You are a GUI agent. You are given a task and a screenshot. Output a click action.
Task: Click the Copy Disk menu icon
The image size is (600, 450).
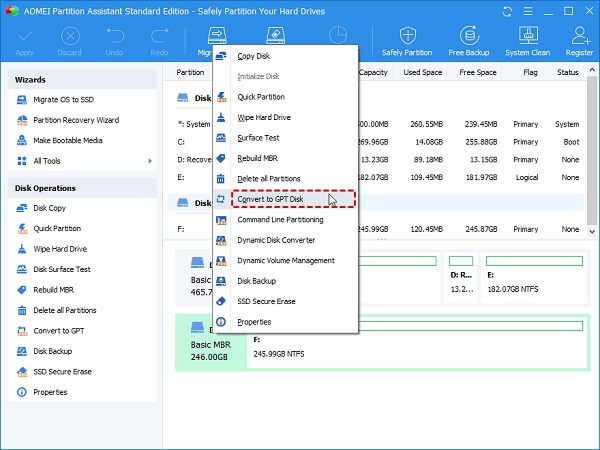(x=221, y=56)
